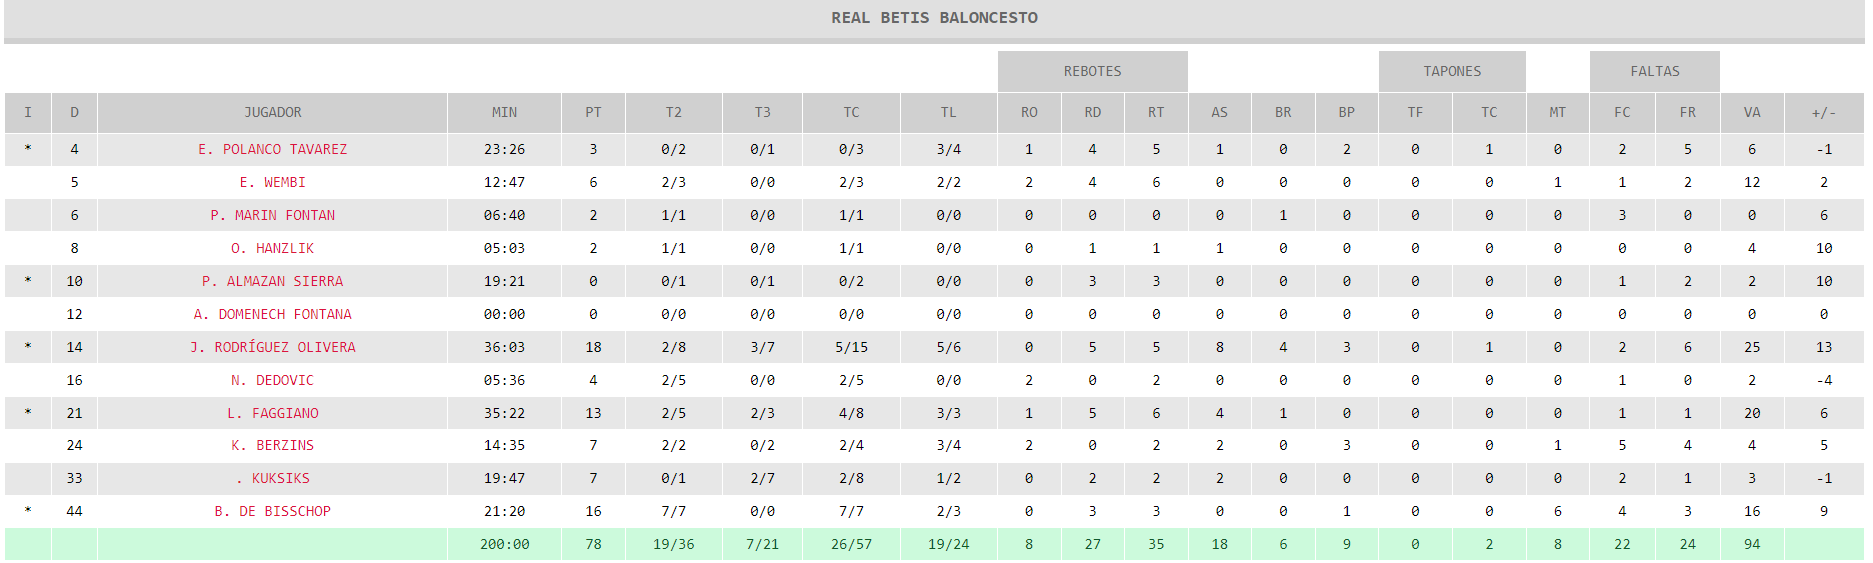This screenshot has width=1873, height=563.
Task: Open B. DE BISSCHOP player page
Action: point(272,511)
